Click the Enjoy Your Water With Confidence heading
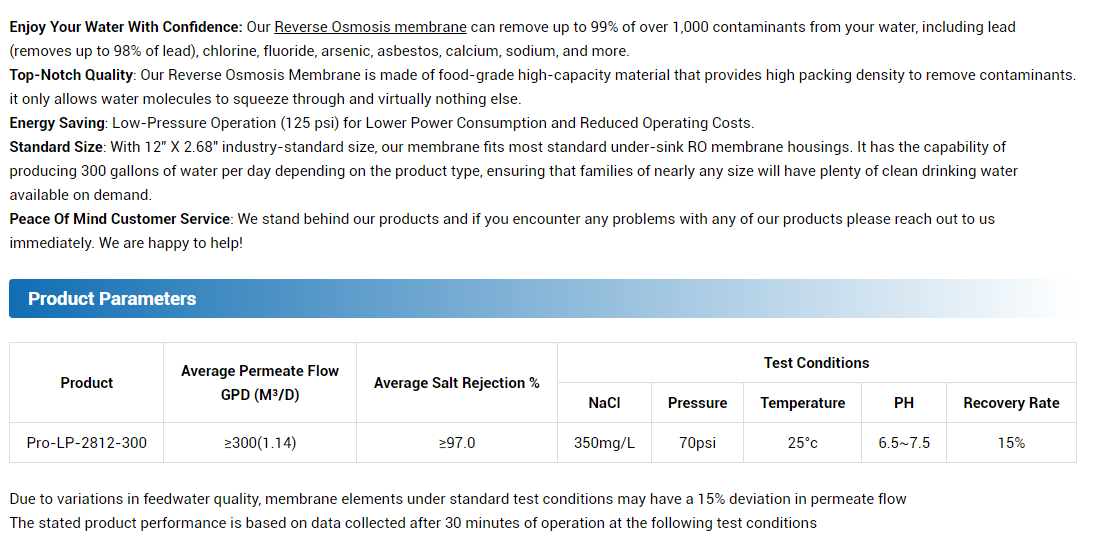Image resolution: width=1115 pixels, height=536 pixels. 126,28
